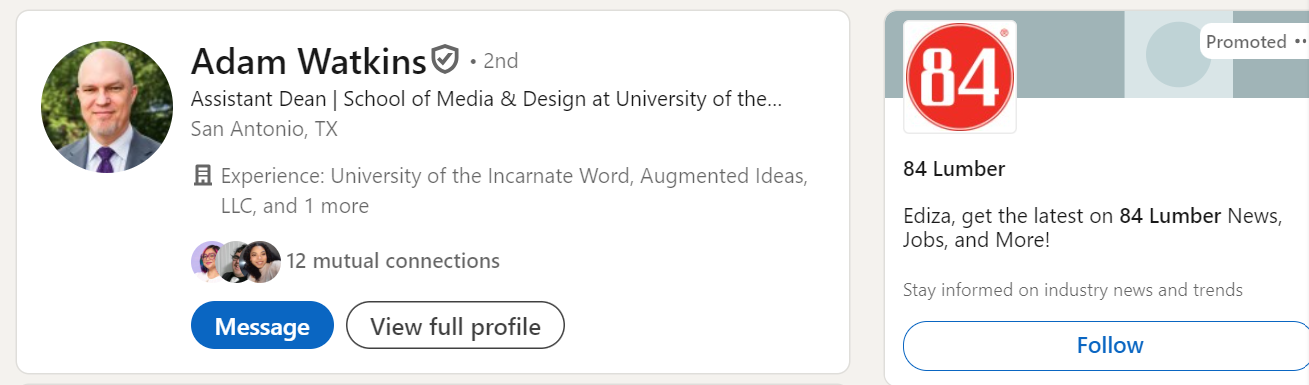
Task: Select the 84 Lumber red logo
Action: tap(960, 77)
